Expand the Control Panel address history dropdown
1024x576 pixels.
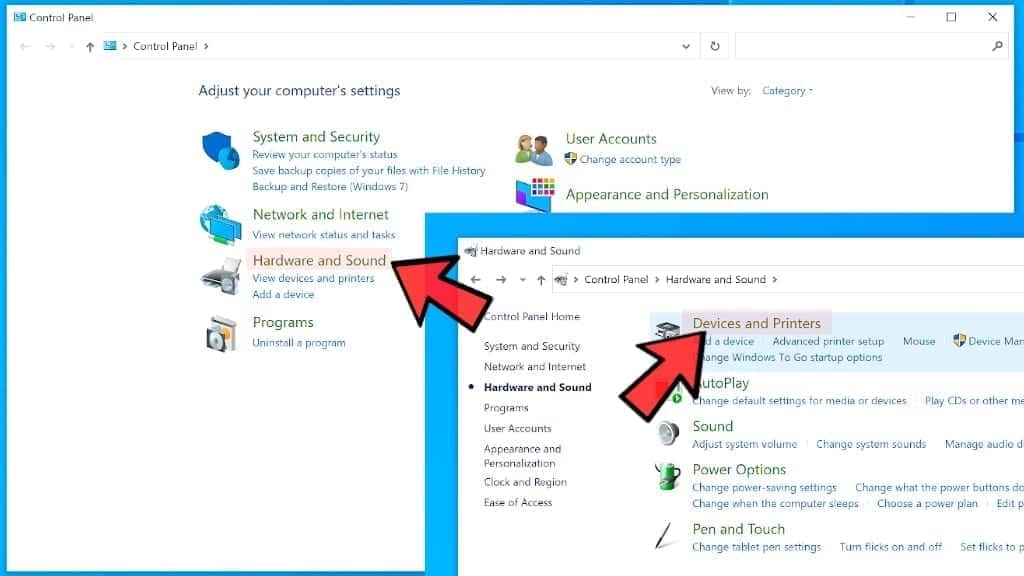[x=686, y=46]
